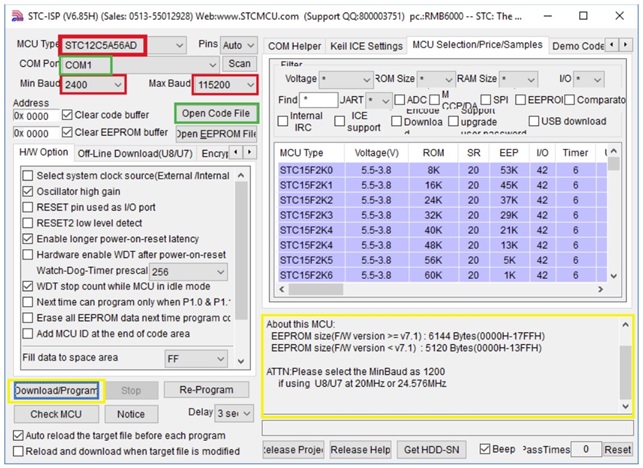The image size is (643, 468).
Task: Expand Watch-Dog-Timer prescal 256 dropdown
Action: pos(218,271)
